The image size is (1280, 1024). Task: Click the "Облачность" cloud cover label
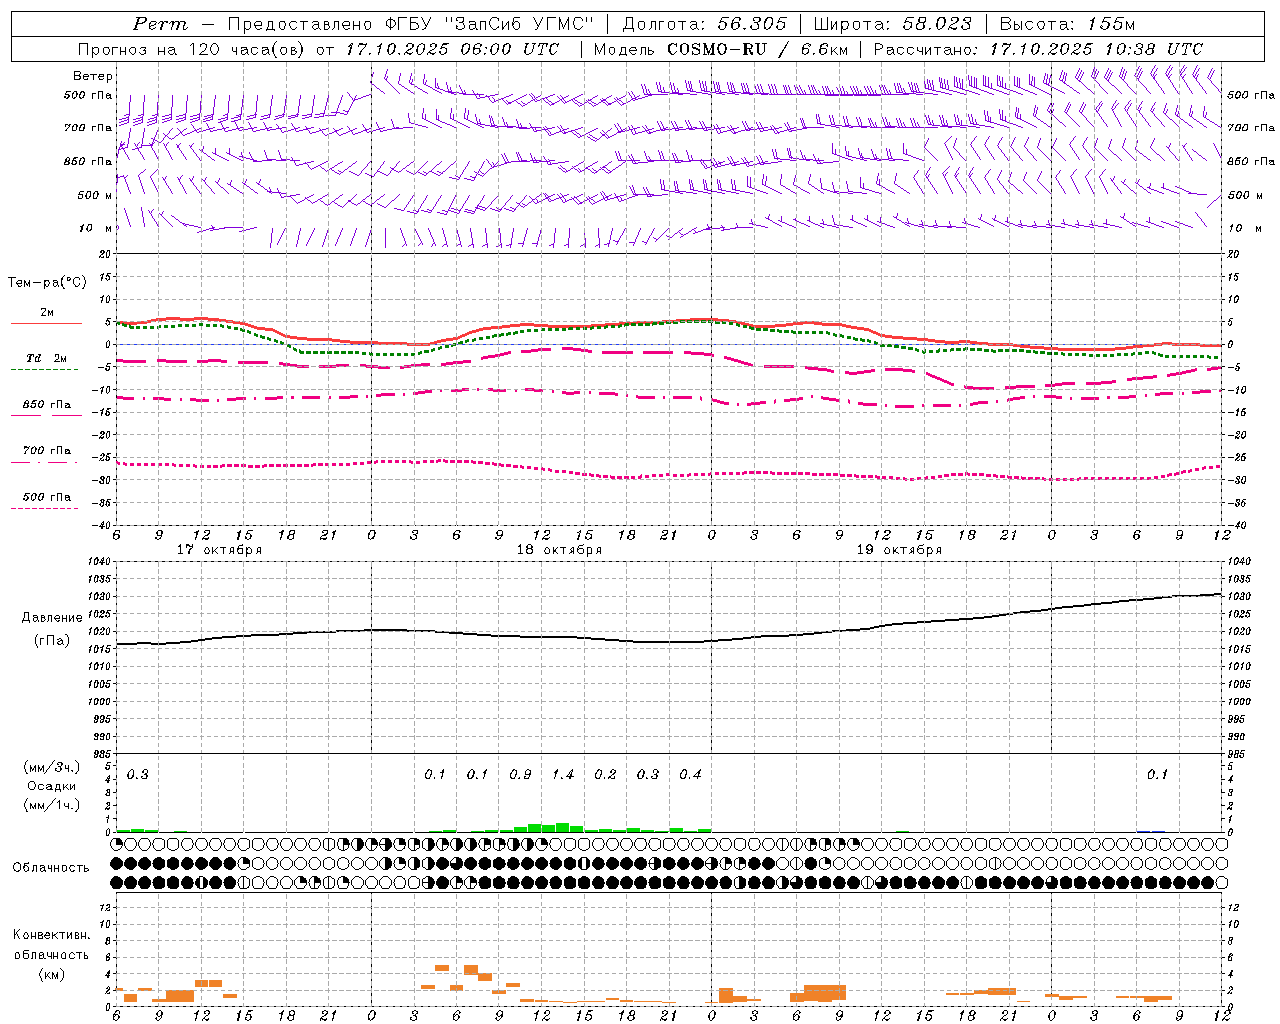(51, 868)
